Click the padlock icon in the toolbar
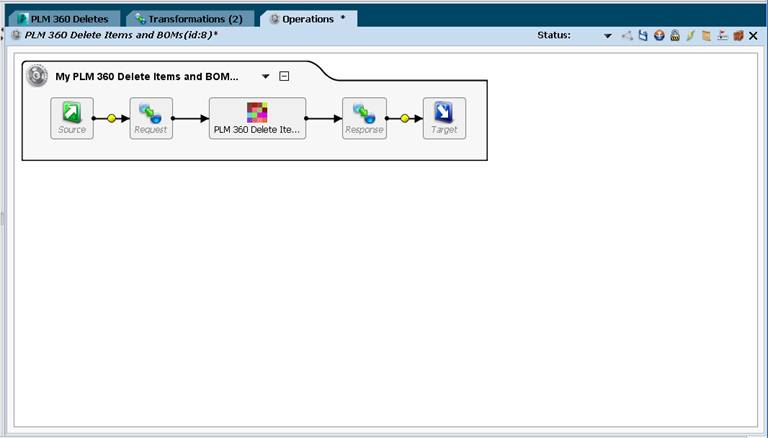 tap(675, 35)
